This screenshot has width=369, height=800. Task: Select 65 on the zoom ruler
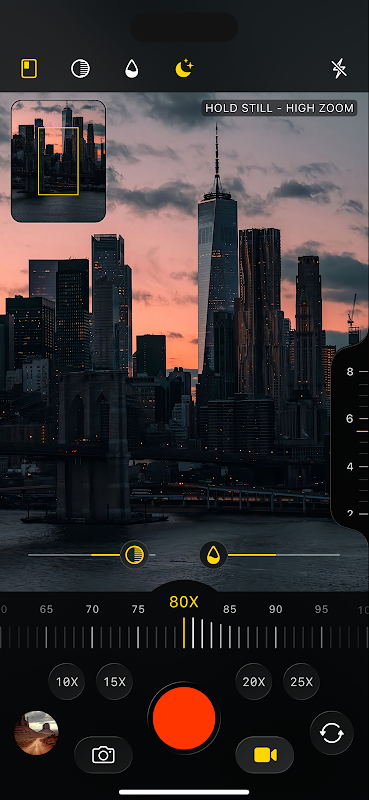(46, 609)
